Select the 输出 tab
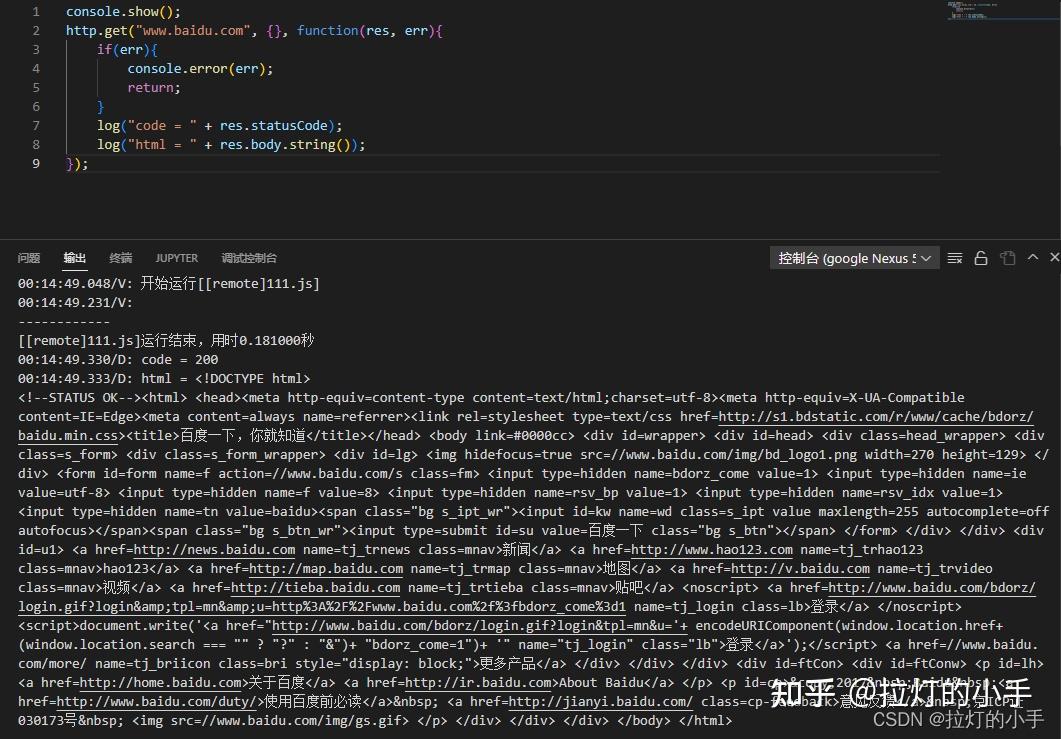 click(x=74, y=258)
